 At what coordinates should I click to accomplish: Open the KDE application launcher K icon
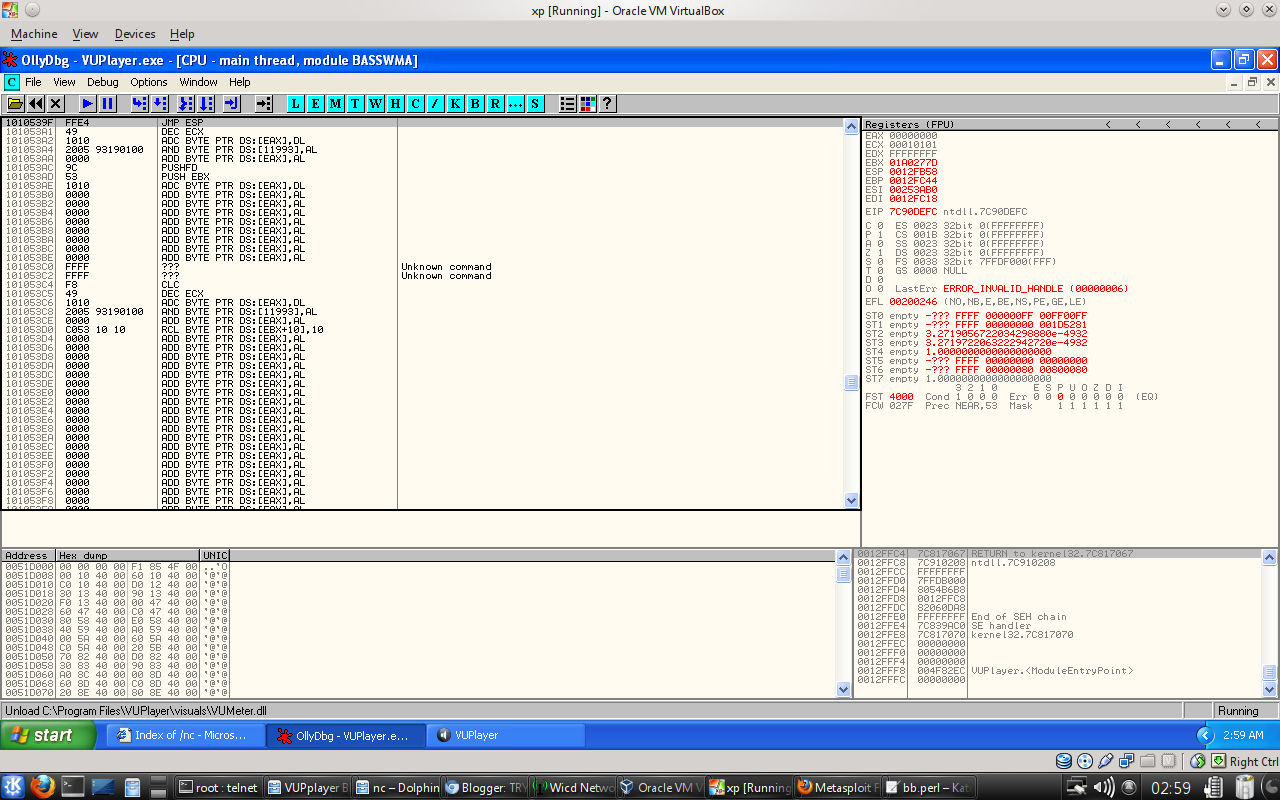pos(13,787)
